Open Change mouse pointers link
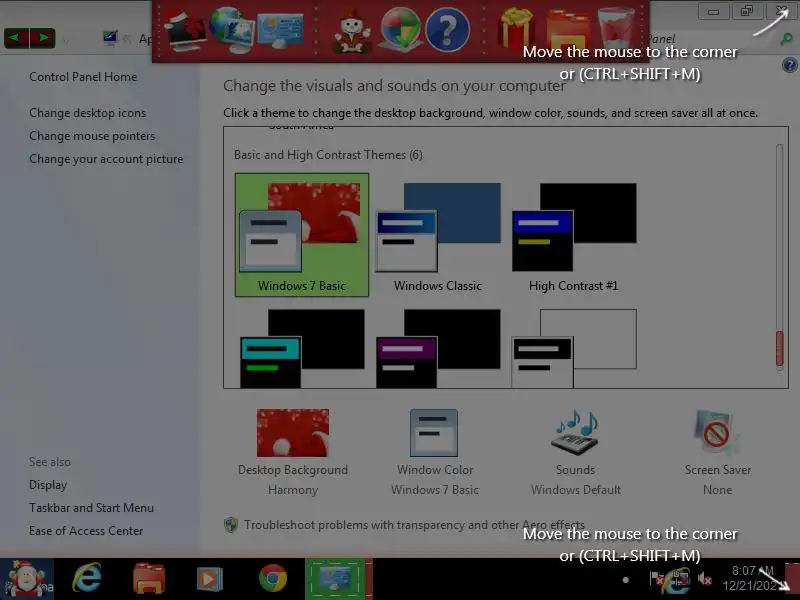The width and height of the screenshot is (800, 600). pos(92,136)
